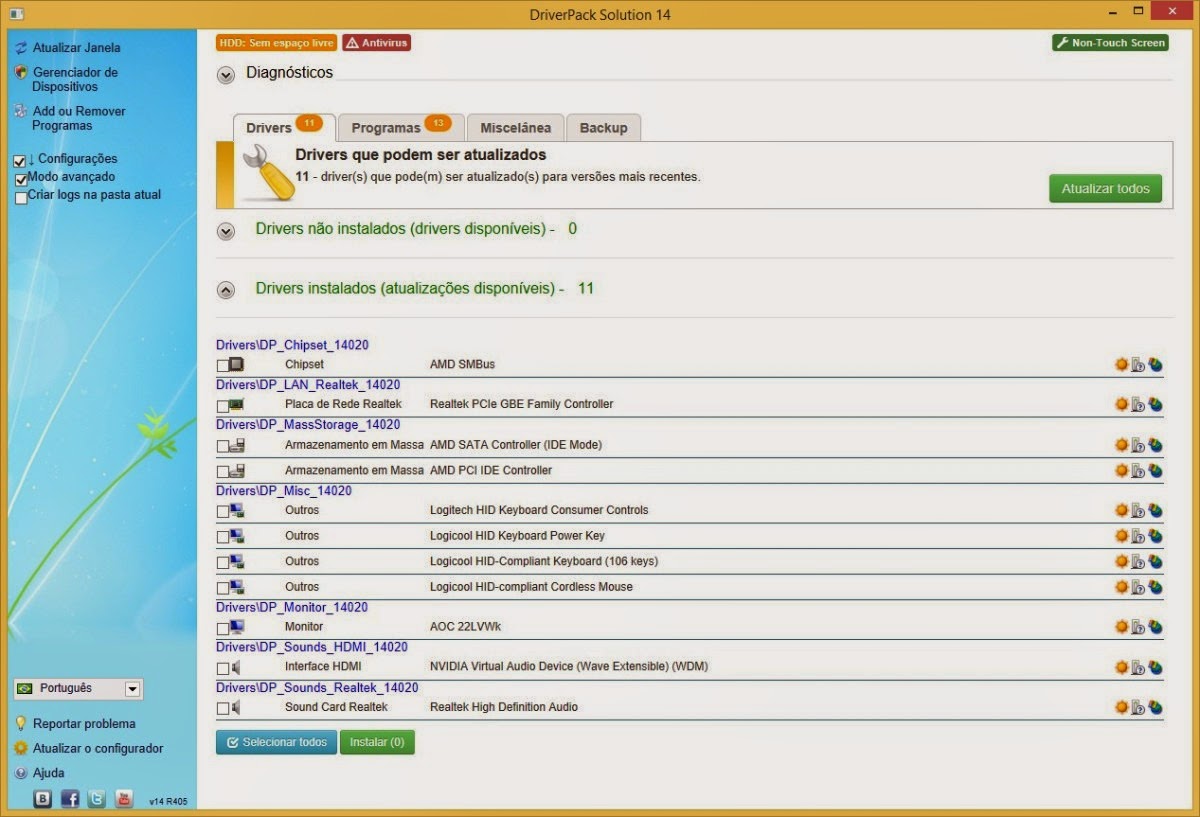Viewport: 1200px width, 817px height.
Task: Check the Realtek High Definition Audio box
Action: [x=223, y=708]
